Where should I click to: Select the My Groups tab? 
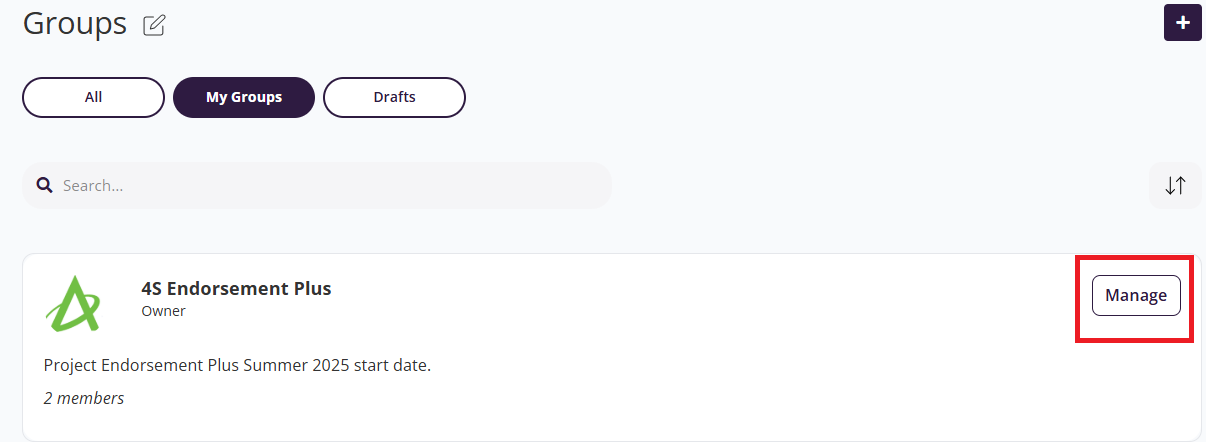click(x=244, y=98)
